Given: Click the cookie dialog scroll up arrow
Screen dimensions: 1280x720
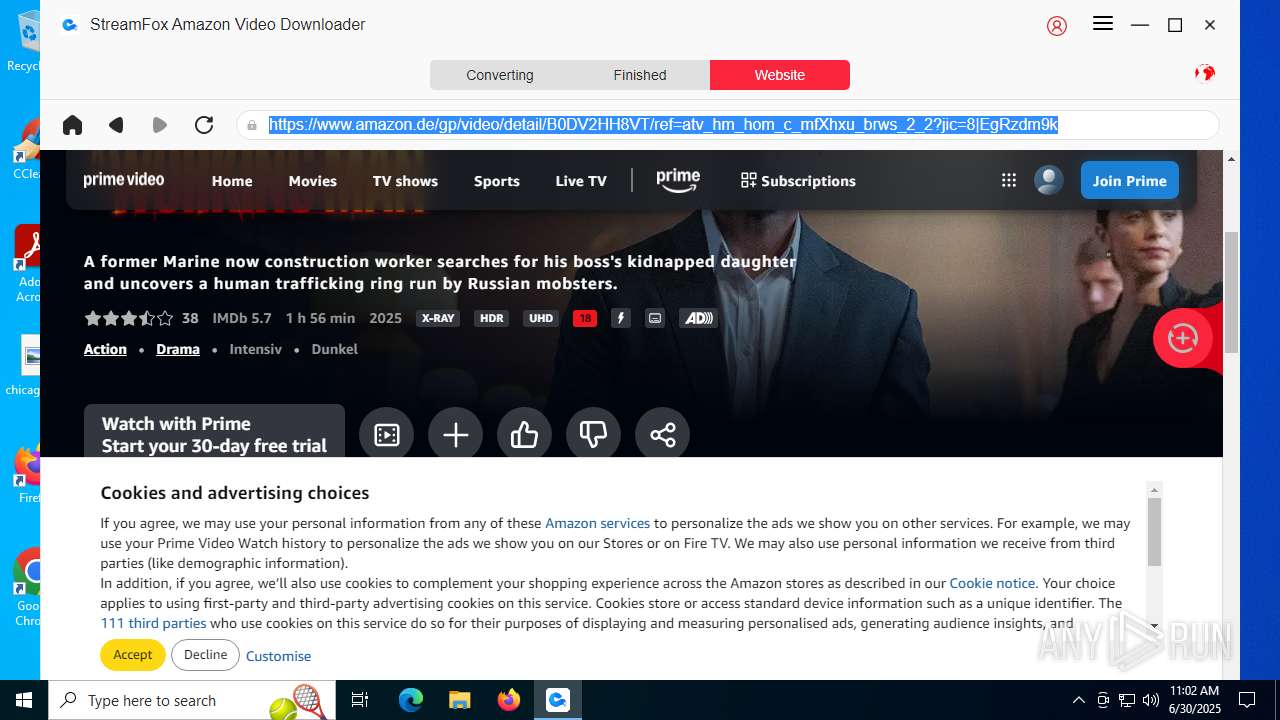Looking at the screenshot, I should pyautogui.click(x=1154, y=490).
